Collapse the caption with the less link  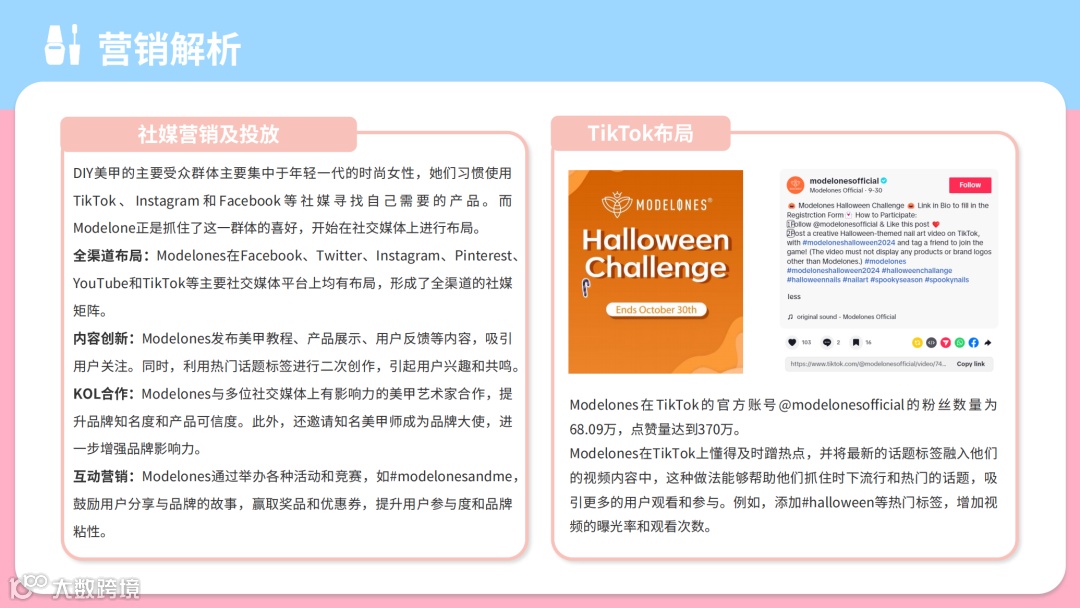coord(794,296)
